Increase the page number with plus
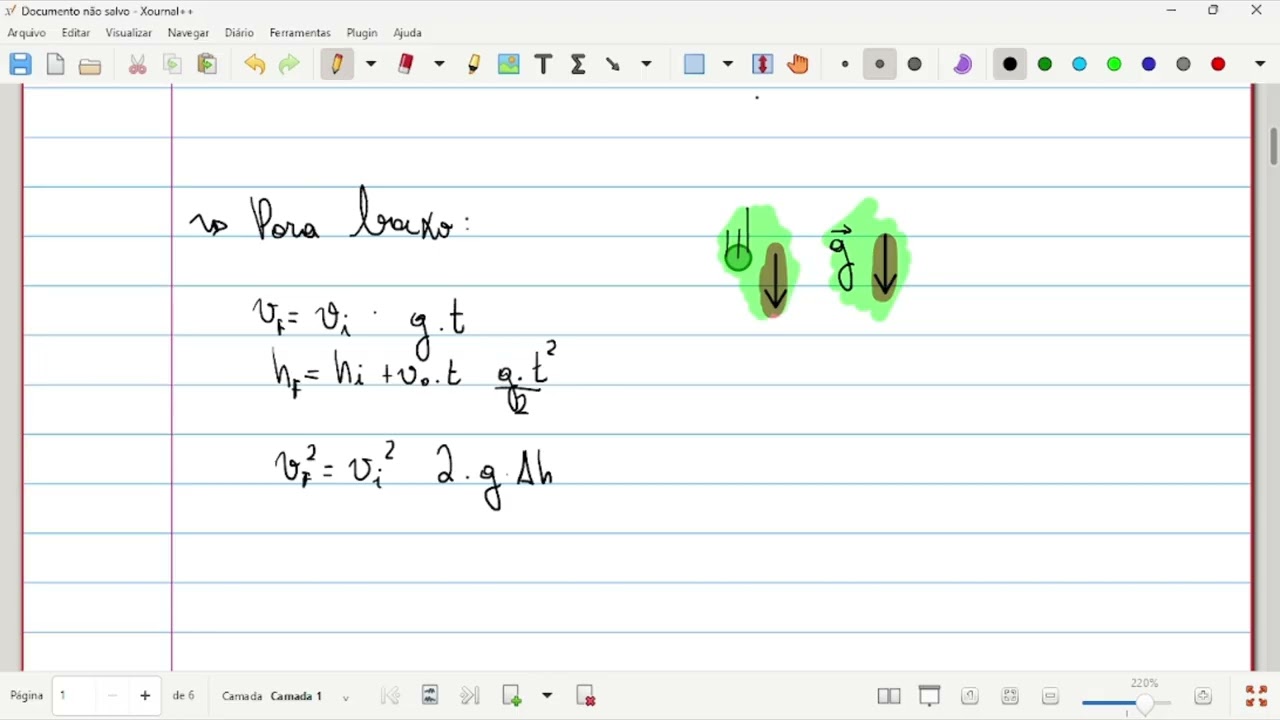The height and width of the screenshot is (720, 1280). pyautogui.click(x=145, y=696)
